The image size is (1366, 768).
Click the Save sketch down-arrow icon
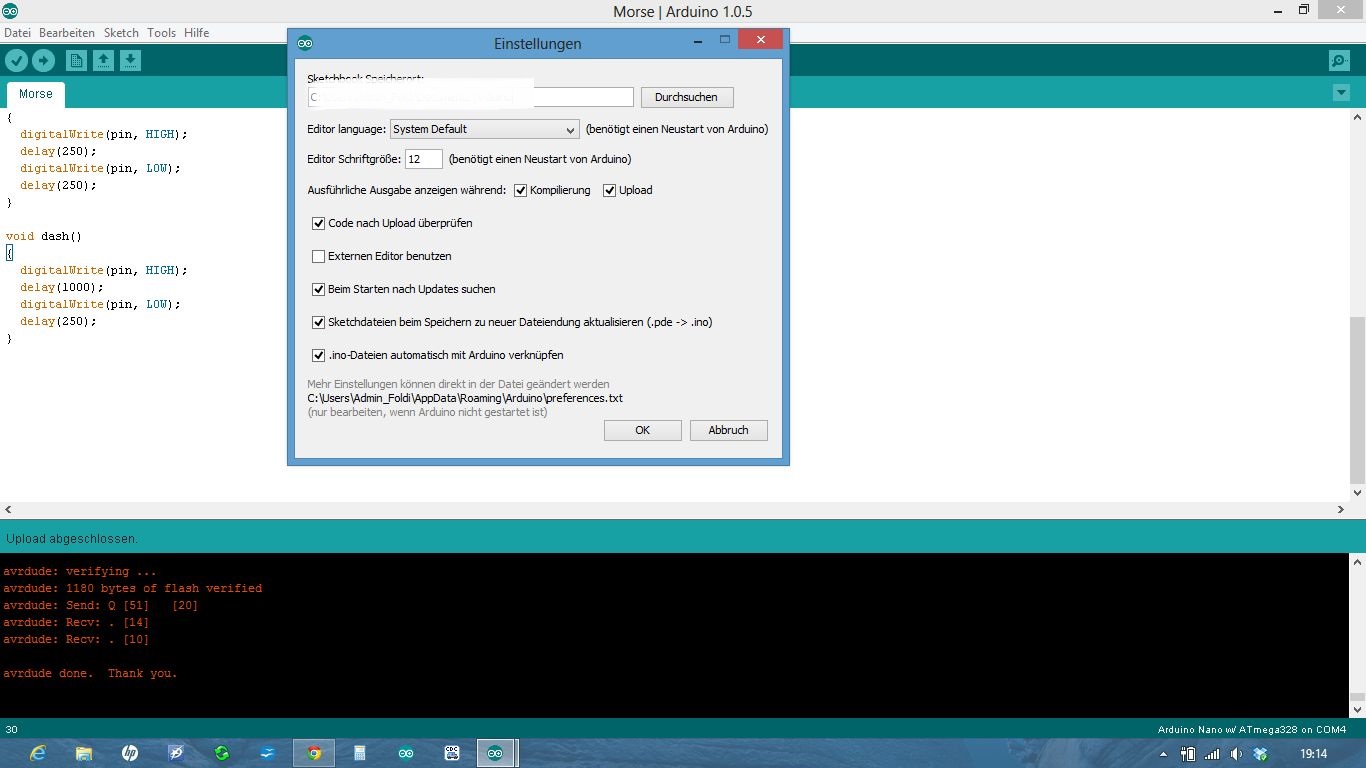pyautogui.click(x=130, y=61)
